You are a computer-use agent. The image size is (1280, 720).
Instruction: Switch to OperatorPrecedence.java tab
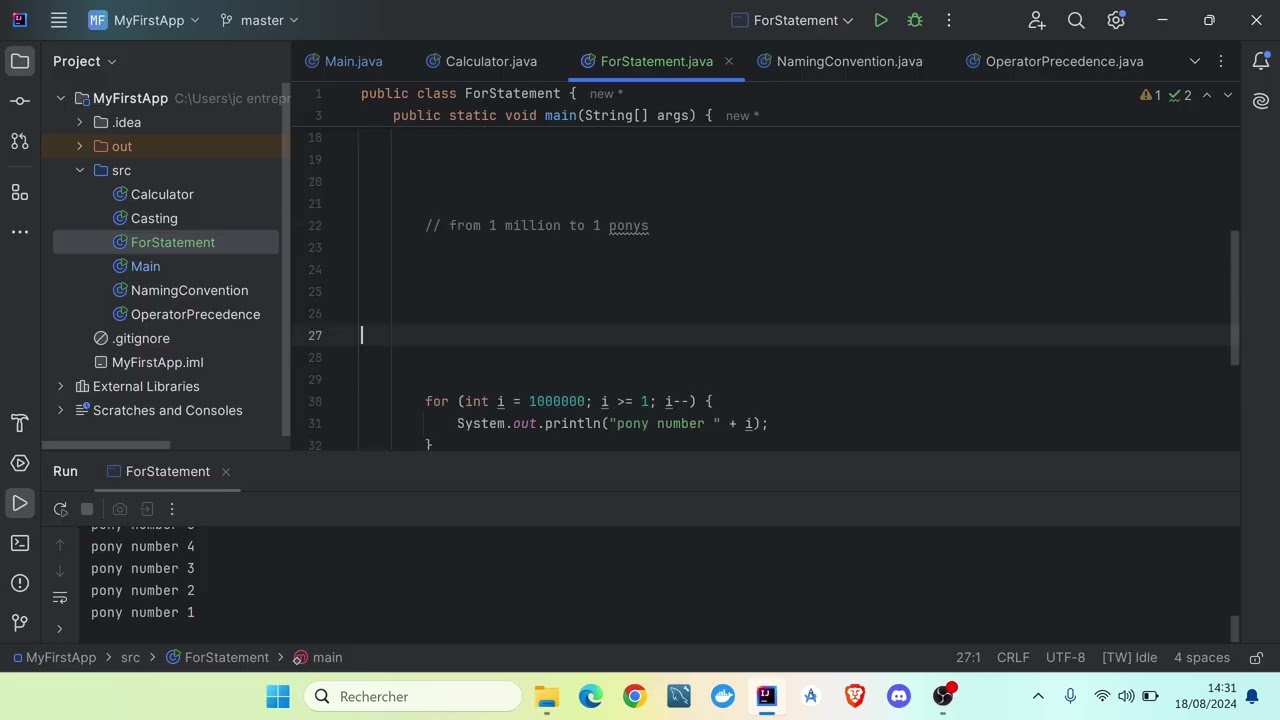coord(1054,61)
